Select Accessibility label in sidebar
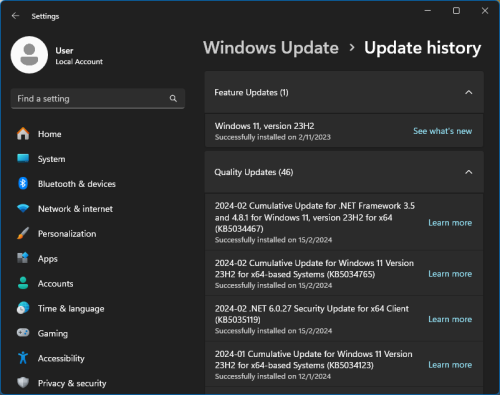The height and width of the screenshot is (395, 500). pos(61,359)
